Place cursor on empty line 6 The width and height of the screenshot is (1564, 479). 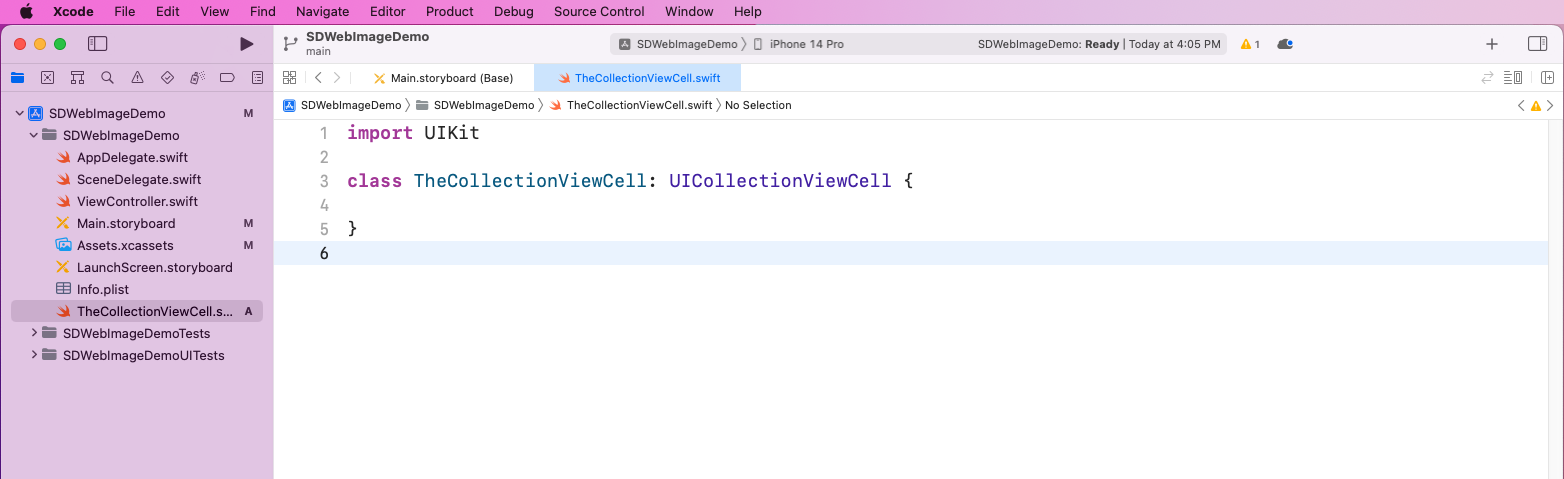coord(911,253)
